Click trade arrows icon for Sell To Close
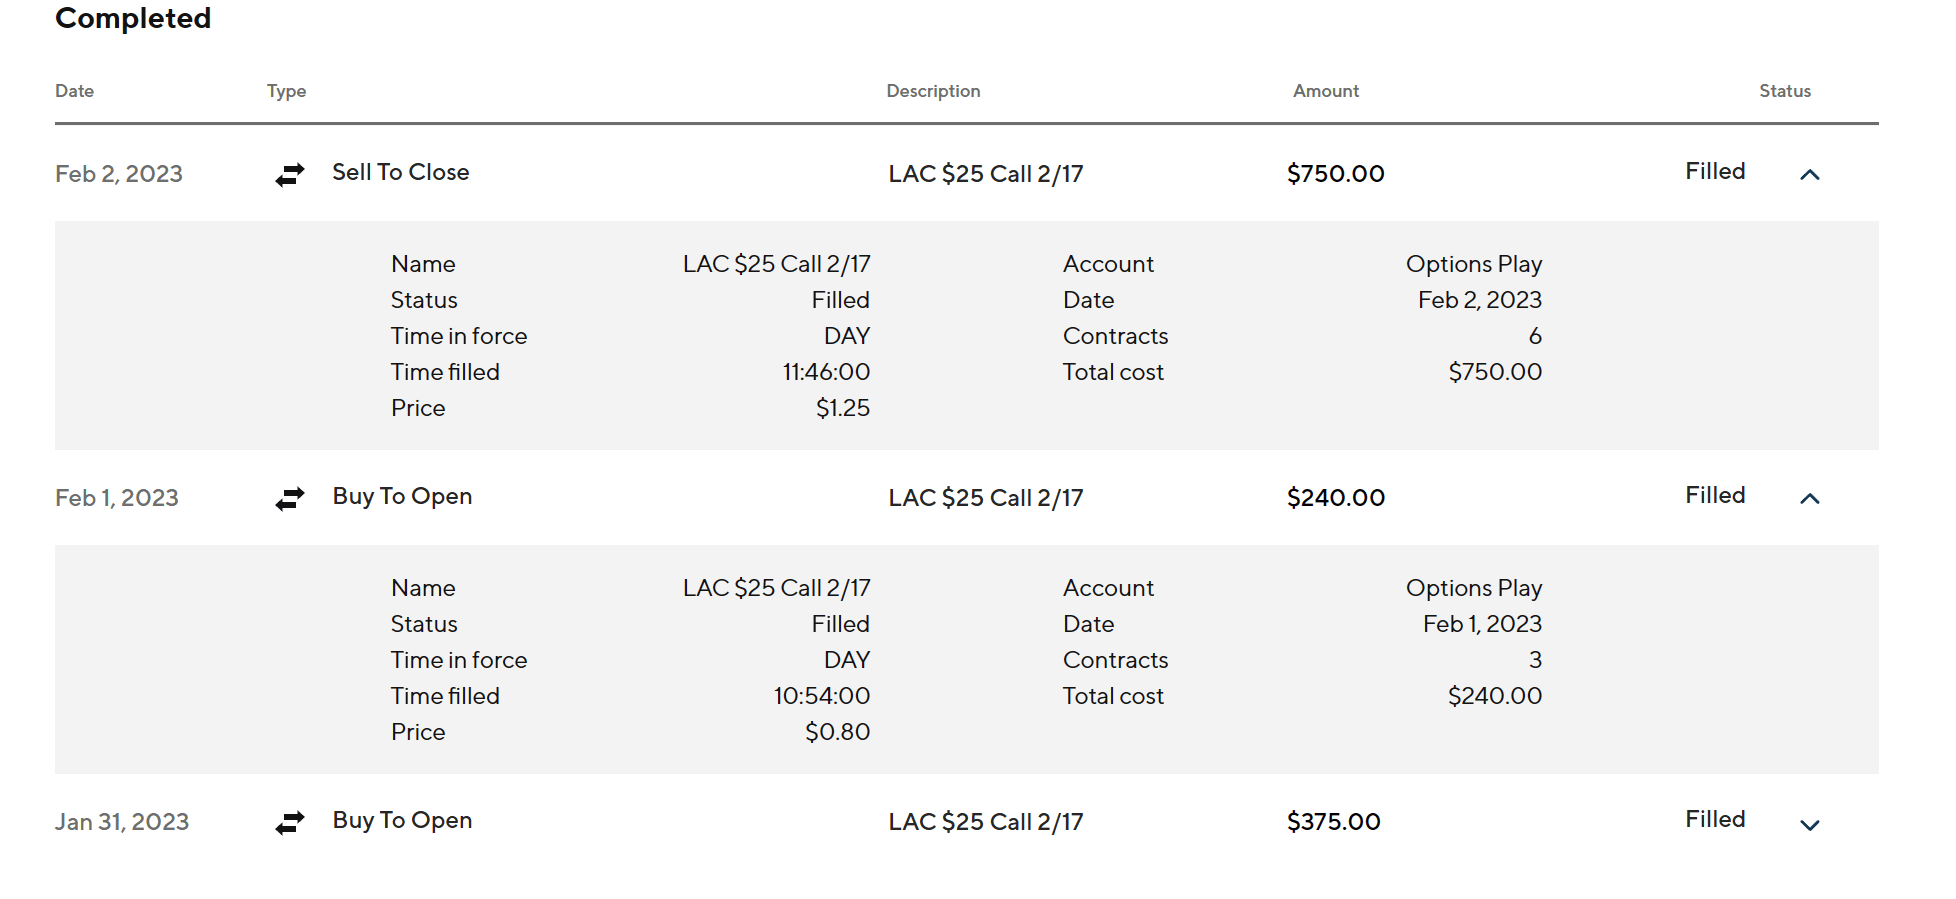 click(290, 175)
